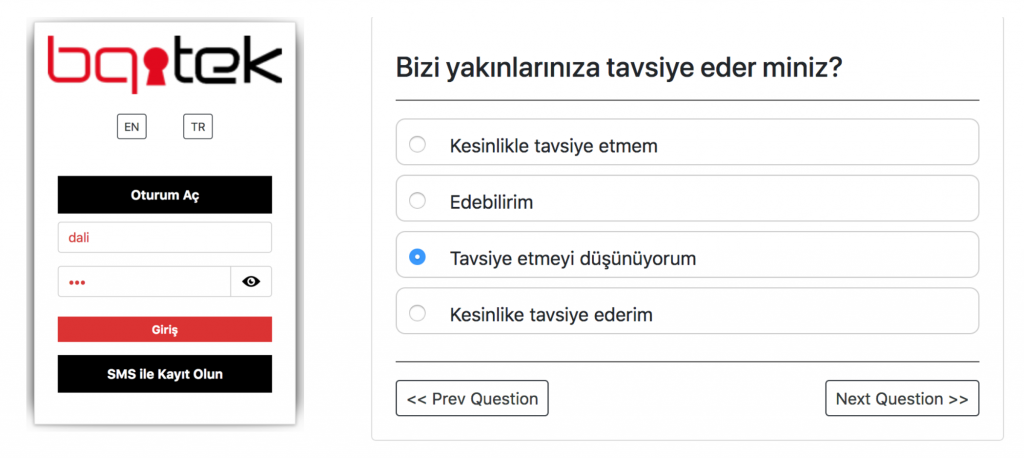Viewport: 1024px width, 458px height.
Task: Choose the Edebilirim radio option
Action: (x=417, y=201)
